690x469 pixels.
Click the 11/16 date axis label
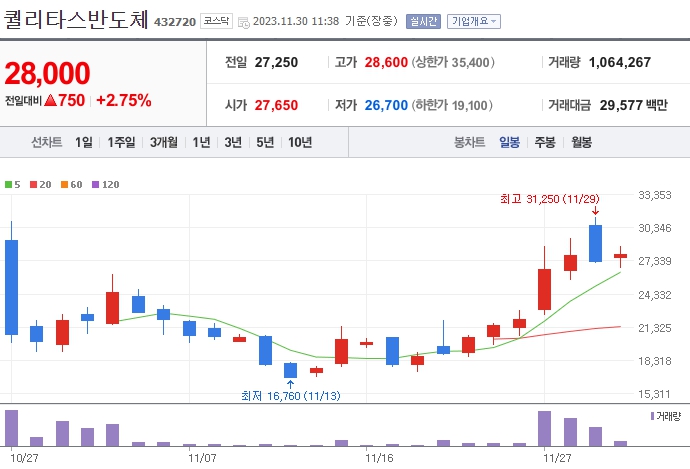tap(379, 458)
